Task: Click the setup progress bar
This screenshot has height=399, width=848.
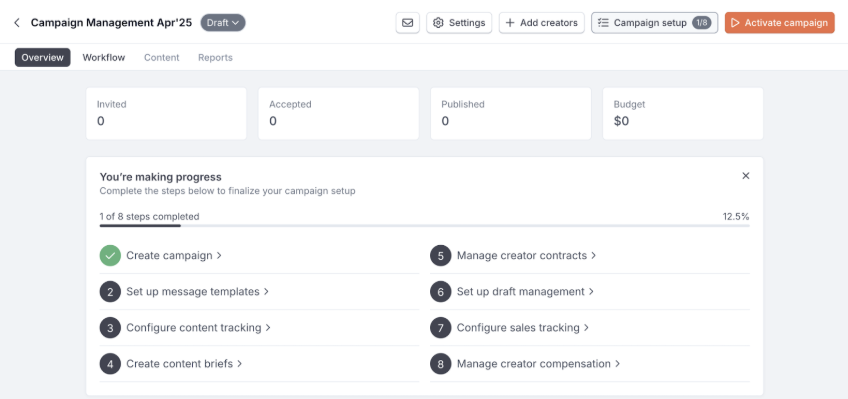Action: pos(425,225)
